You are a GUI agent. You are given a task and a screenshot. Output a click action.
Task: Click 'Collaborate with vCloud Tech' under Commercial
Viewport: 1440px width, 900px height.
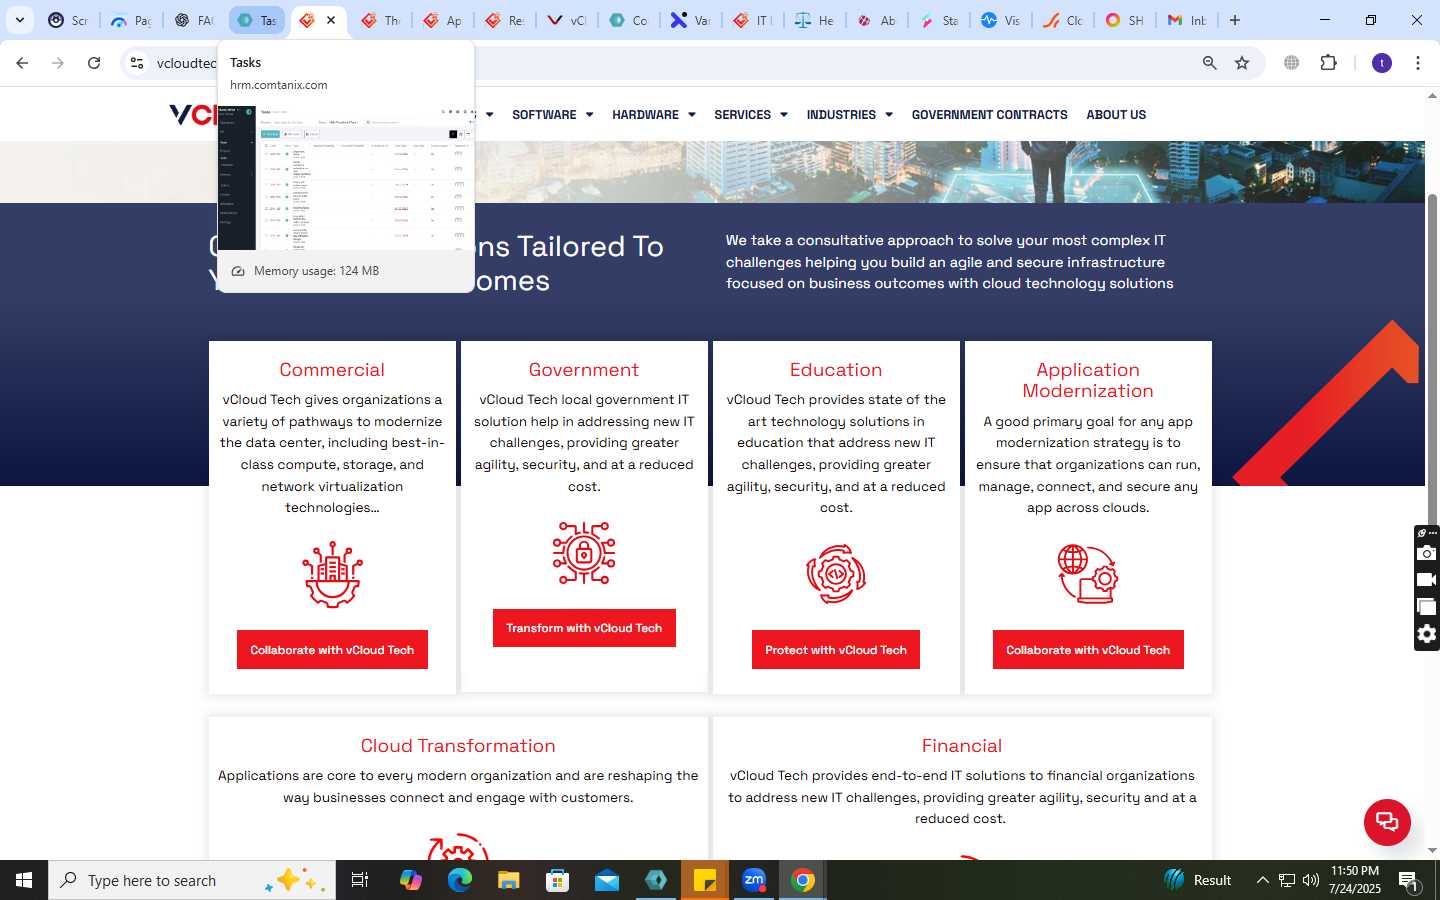(332, 650)
